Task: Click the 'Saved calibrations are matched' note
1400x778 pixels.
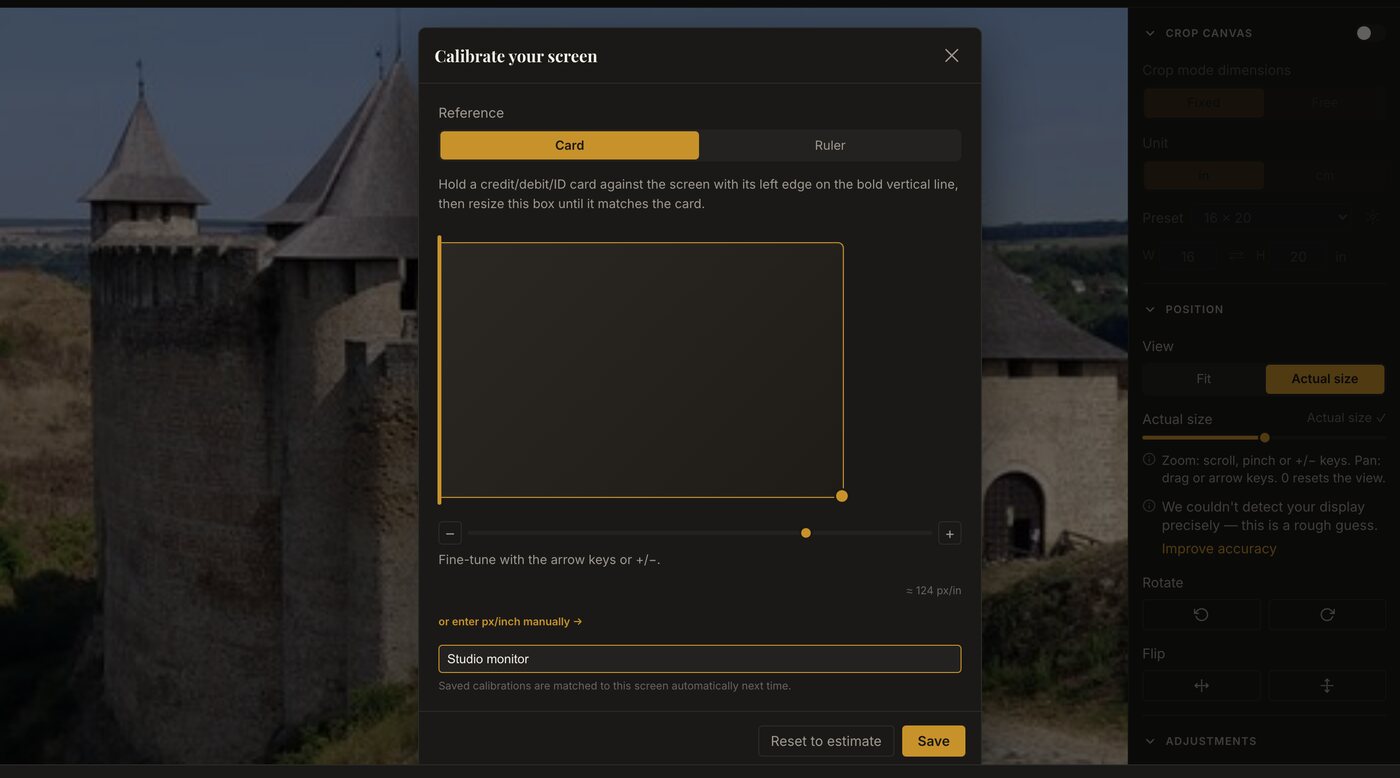Action: [614, 686]
